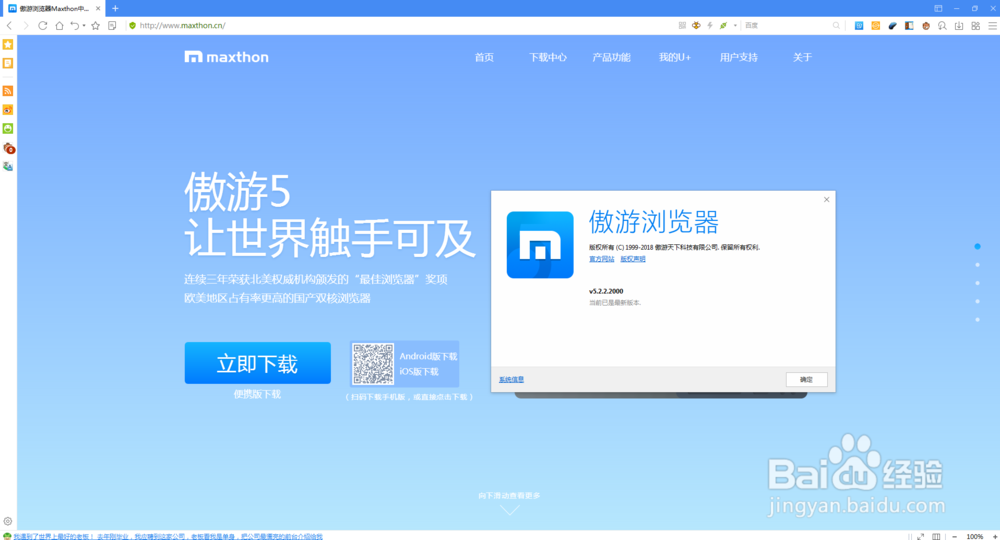Viewport: 1000px width, 540px height.
Task: Open Favorites star in the sidebar
Action: (x=8, y=45)
